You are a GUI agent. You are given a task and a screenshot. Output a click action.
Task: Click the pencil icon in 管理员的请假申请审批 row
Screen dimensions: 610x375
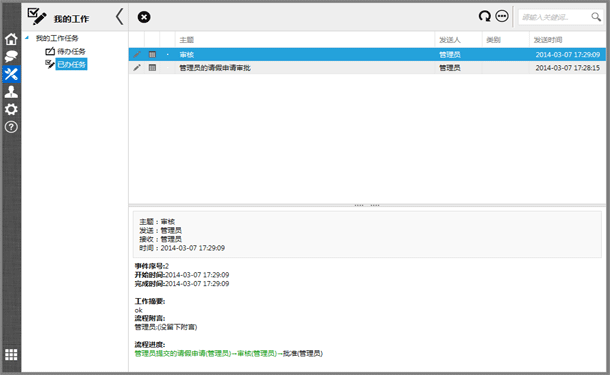[x=137, y=68]
